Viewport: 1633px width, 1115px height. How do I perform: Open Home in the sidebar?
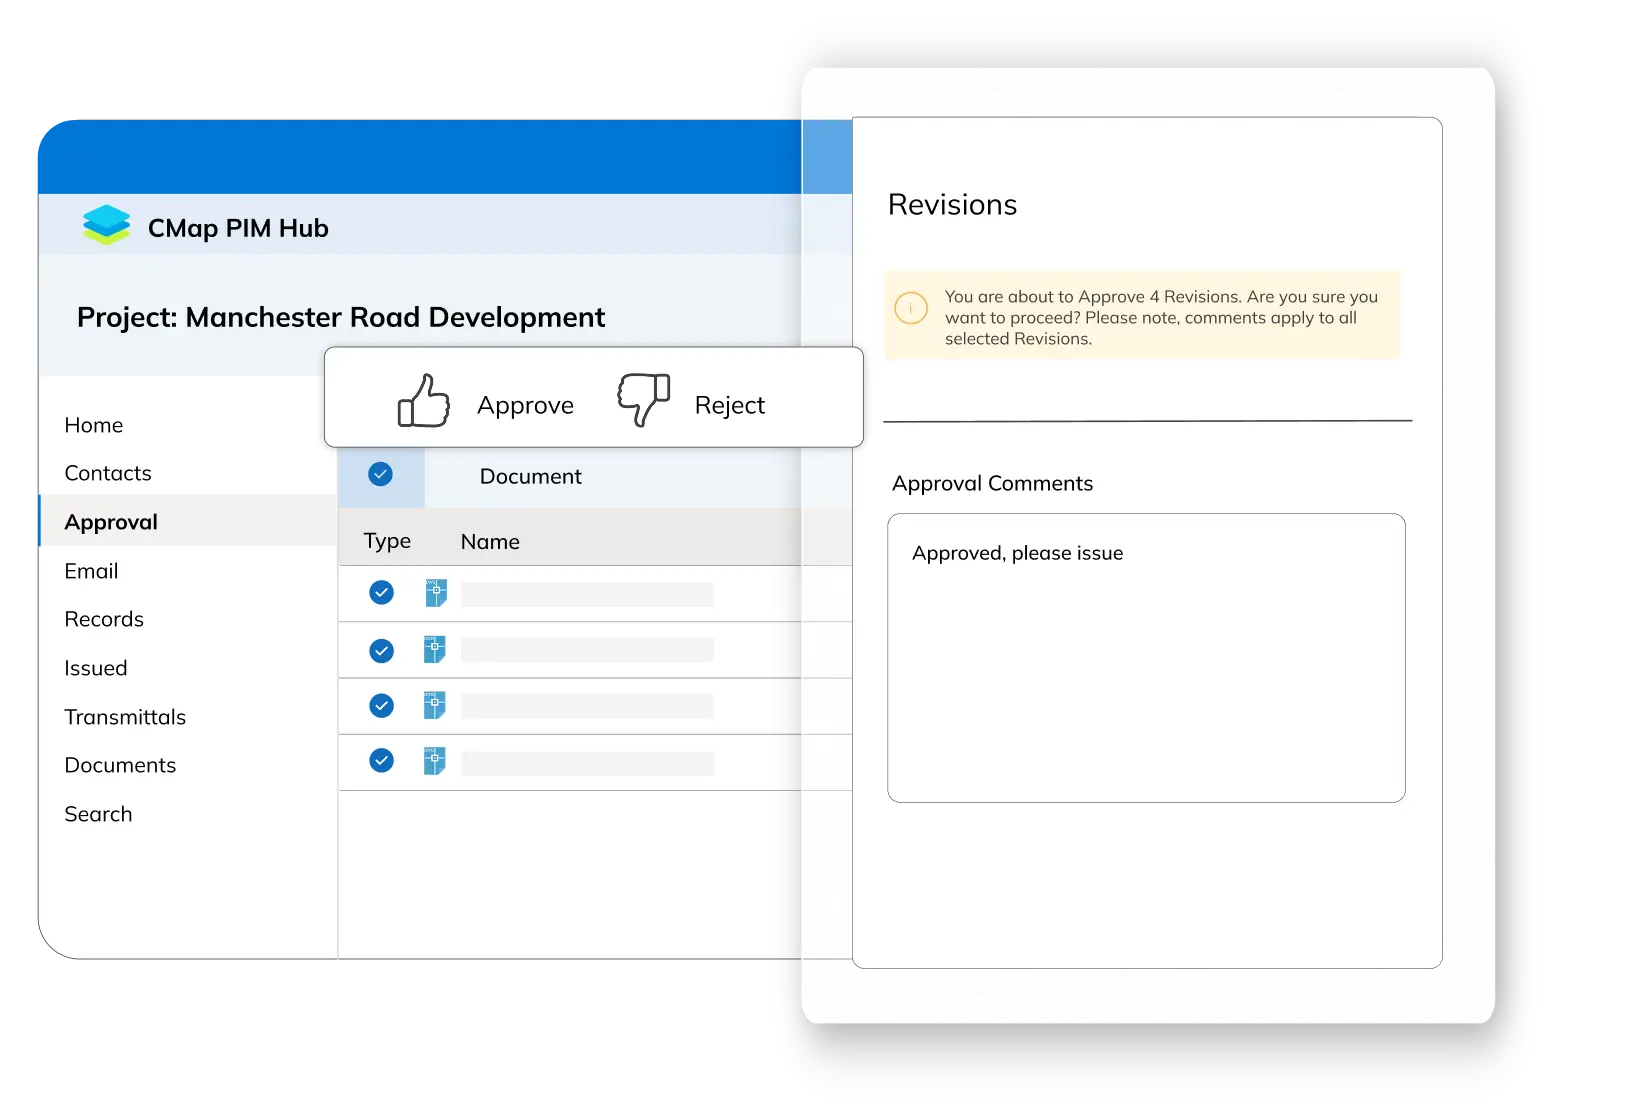point(94,425)
